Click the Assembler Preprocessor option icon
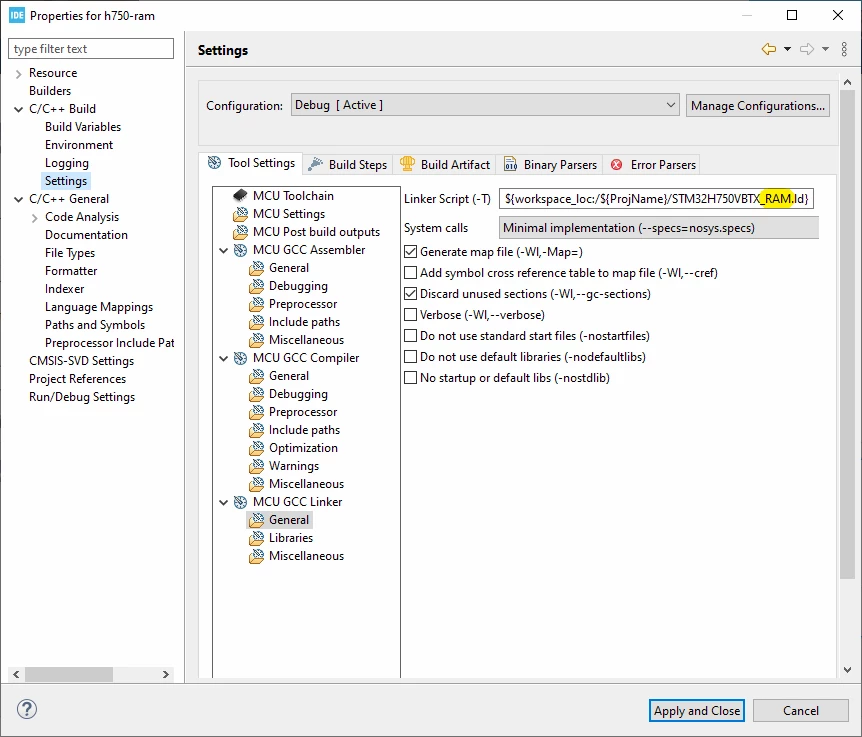Image resolution: width=862 pixels, height=737 pixels. tap(256, 304)
